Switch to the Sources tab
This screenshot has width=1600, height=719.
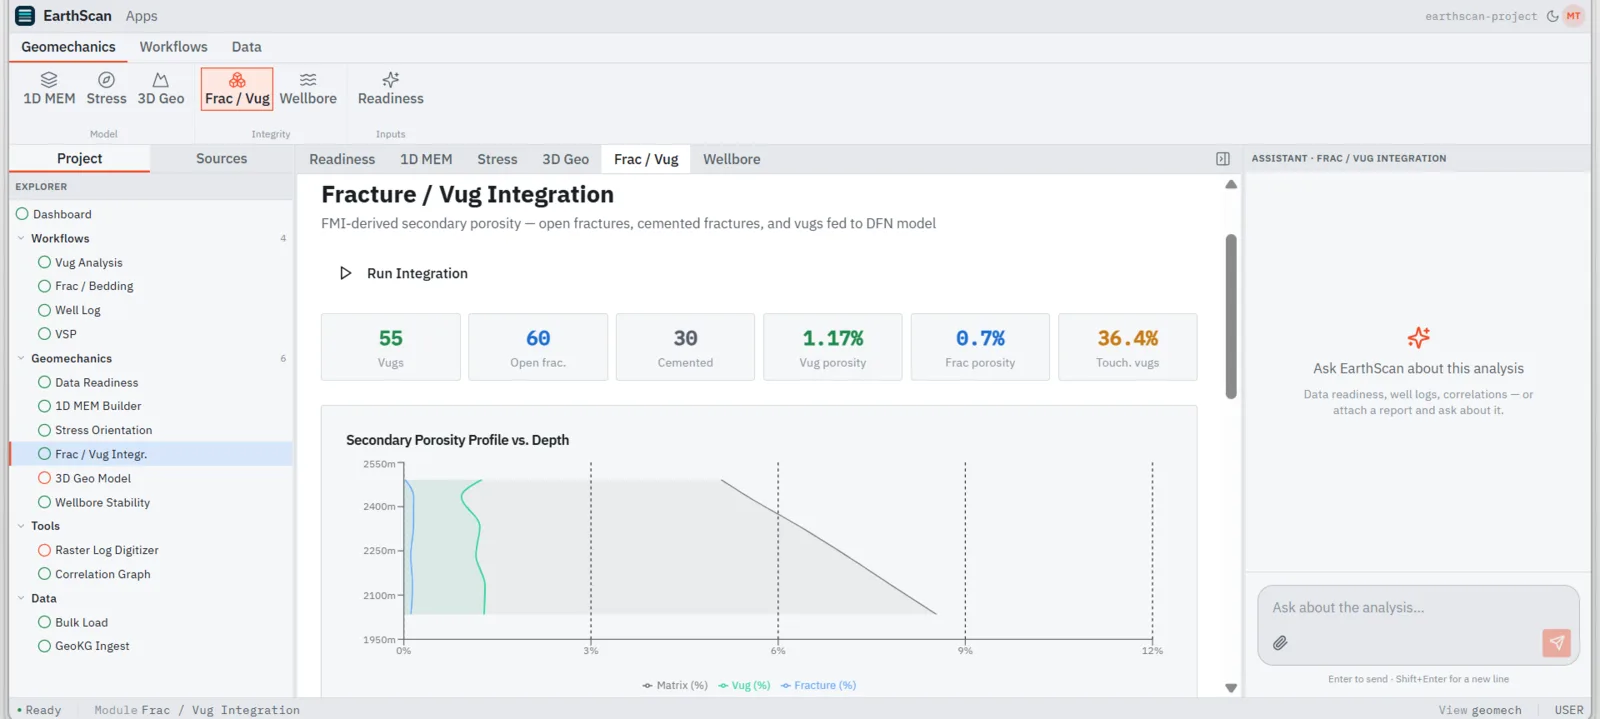(222, 159)
